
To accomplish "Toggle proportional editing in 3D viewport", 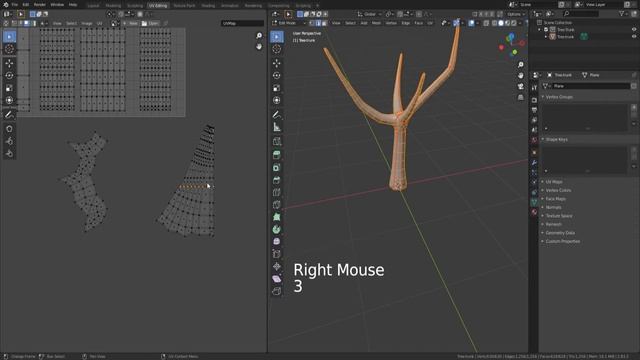I will click(418, 14).
